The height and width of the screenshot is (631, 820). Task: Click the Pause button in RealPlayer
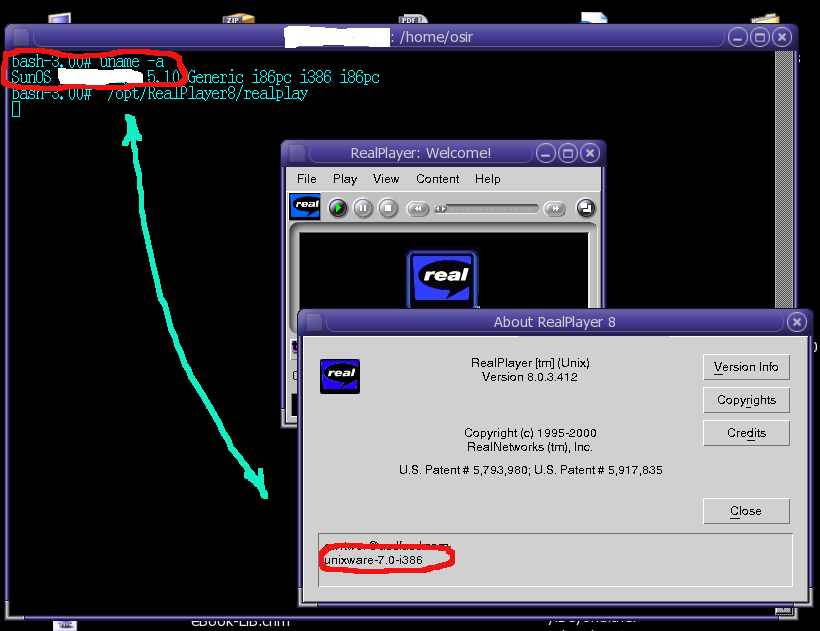(363, 208)
